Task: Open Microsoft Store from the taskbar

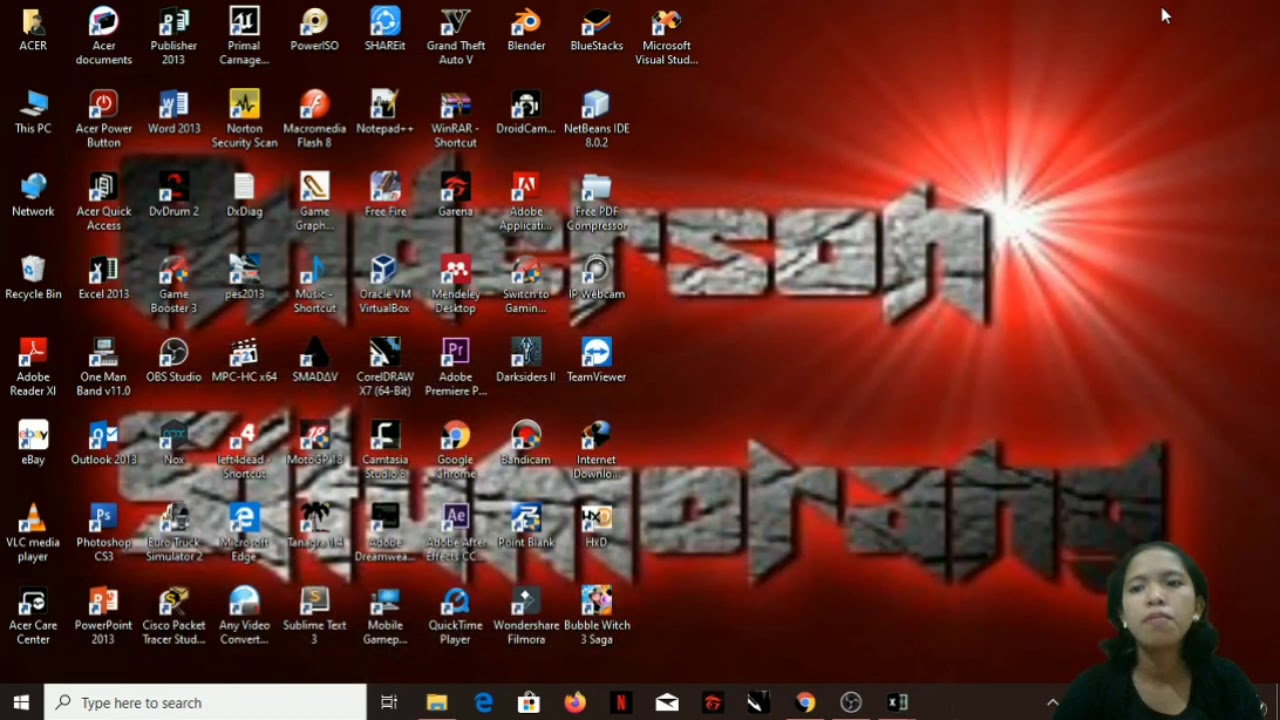Action: 529,702
